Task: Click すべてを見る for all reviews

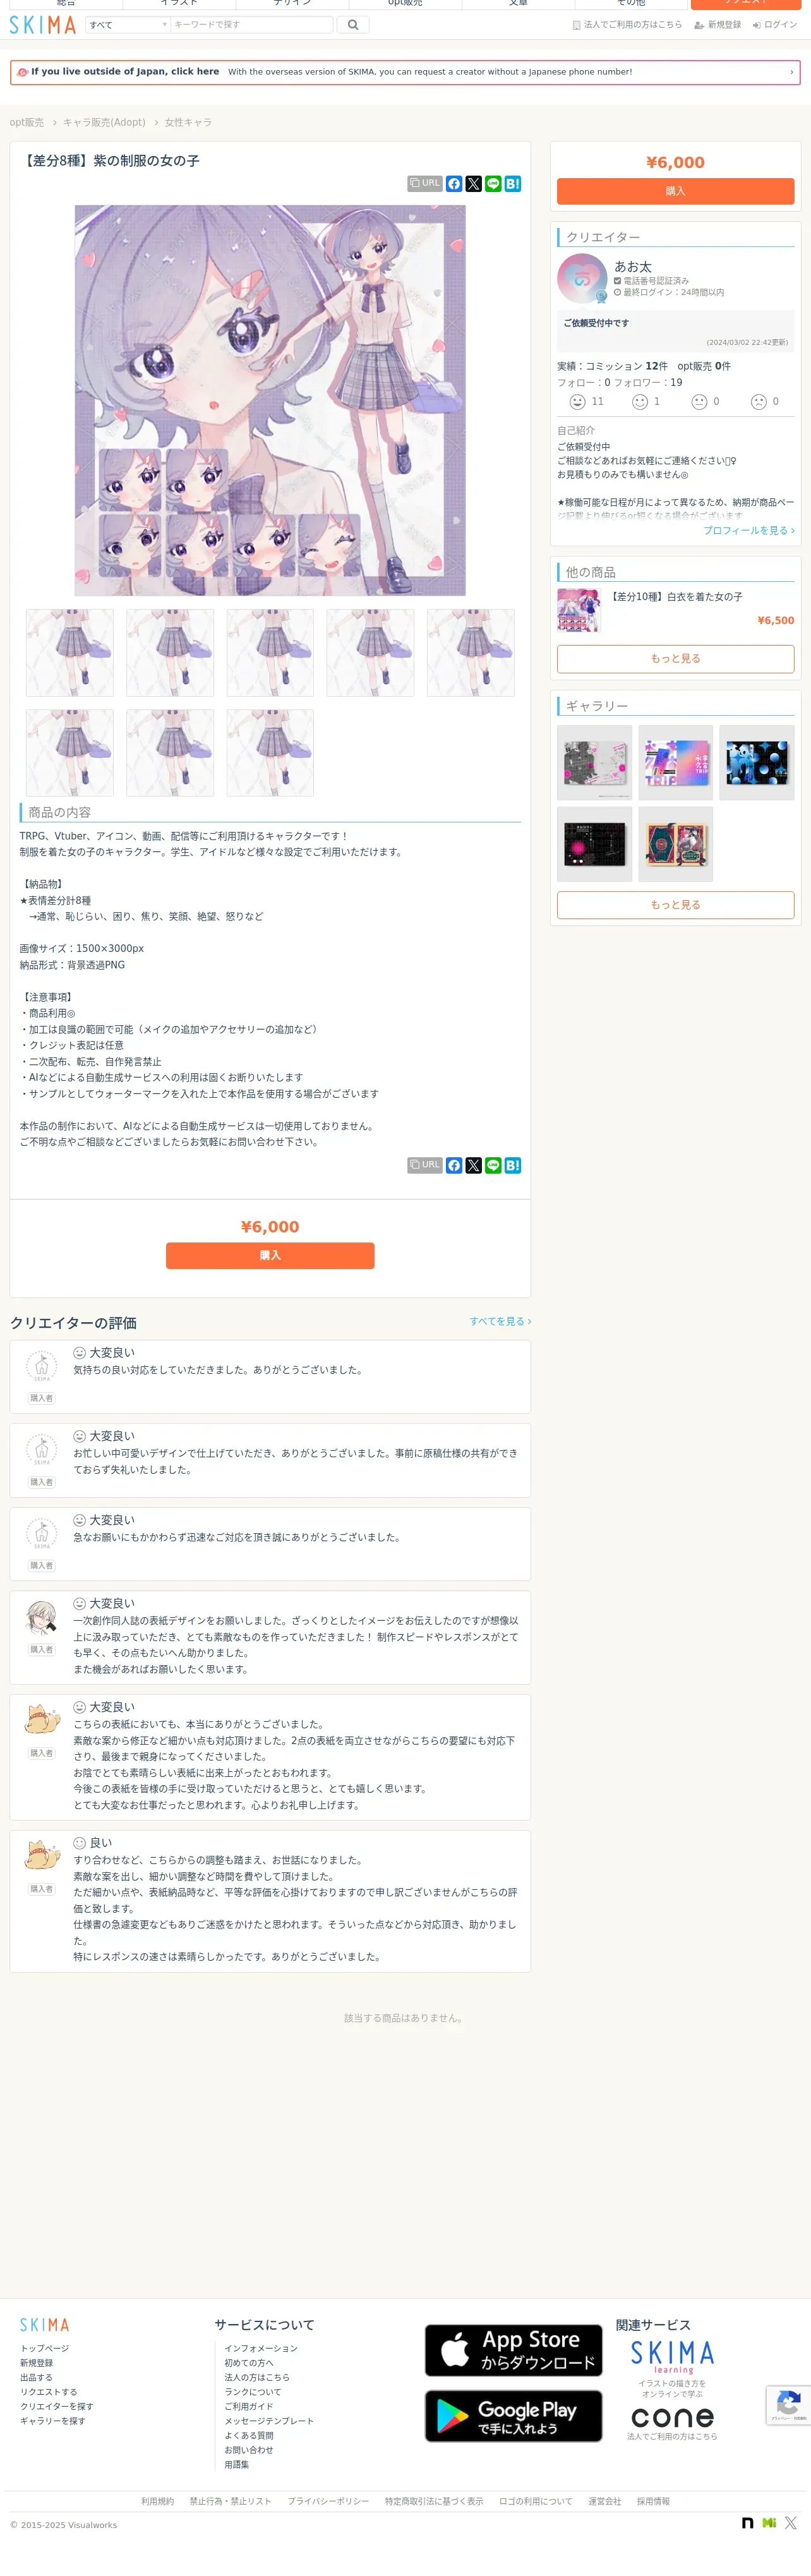Action: 500,1321
